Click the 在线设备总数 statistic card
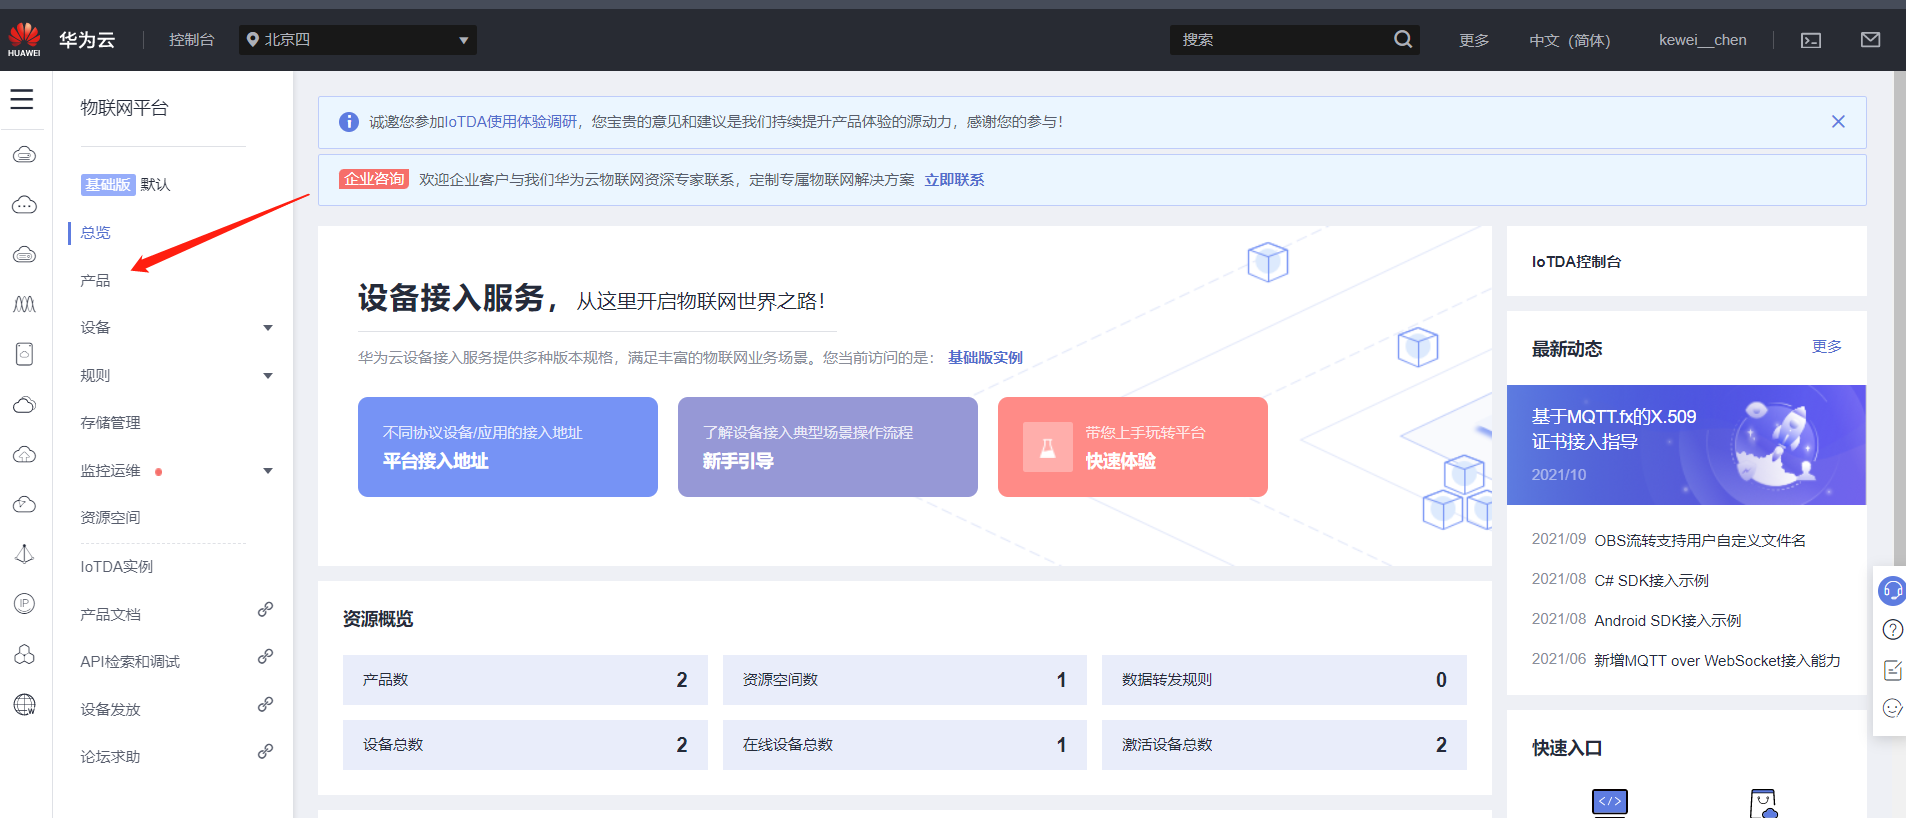Viewport: 1906px width, 818px height. 905,745
